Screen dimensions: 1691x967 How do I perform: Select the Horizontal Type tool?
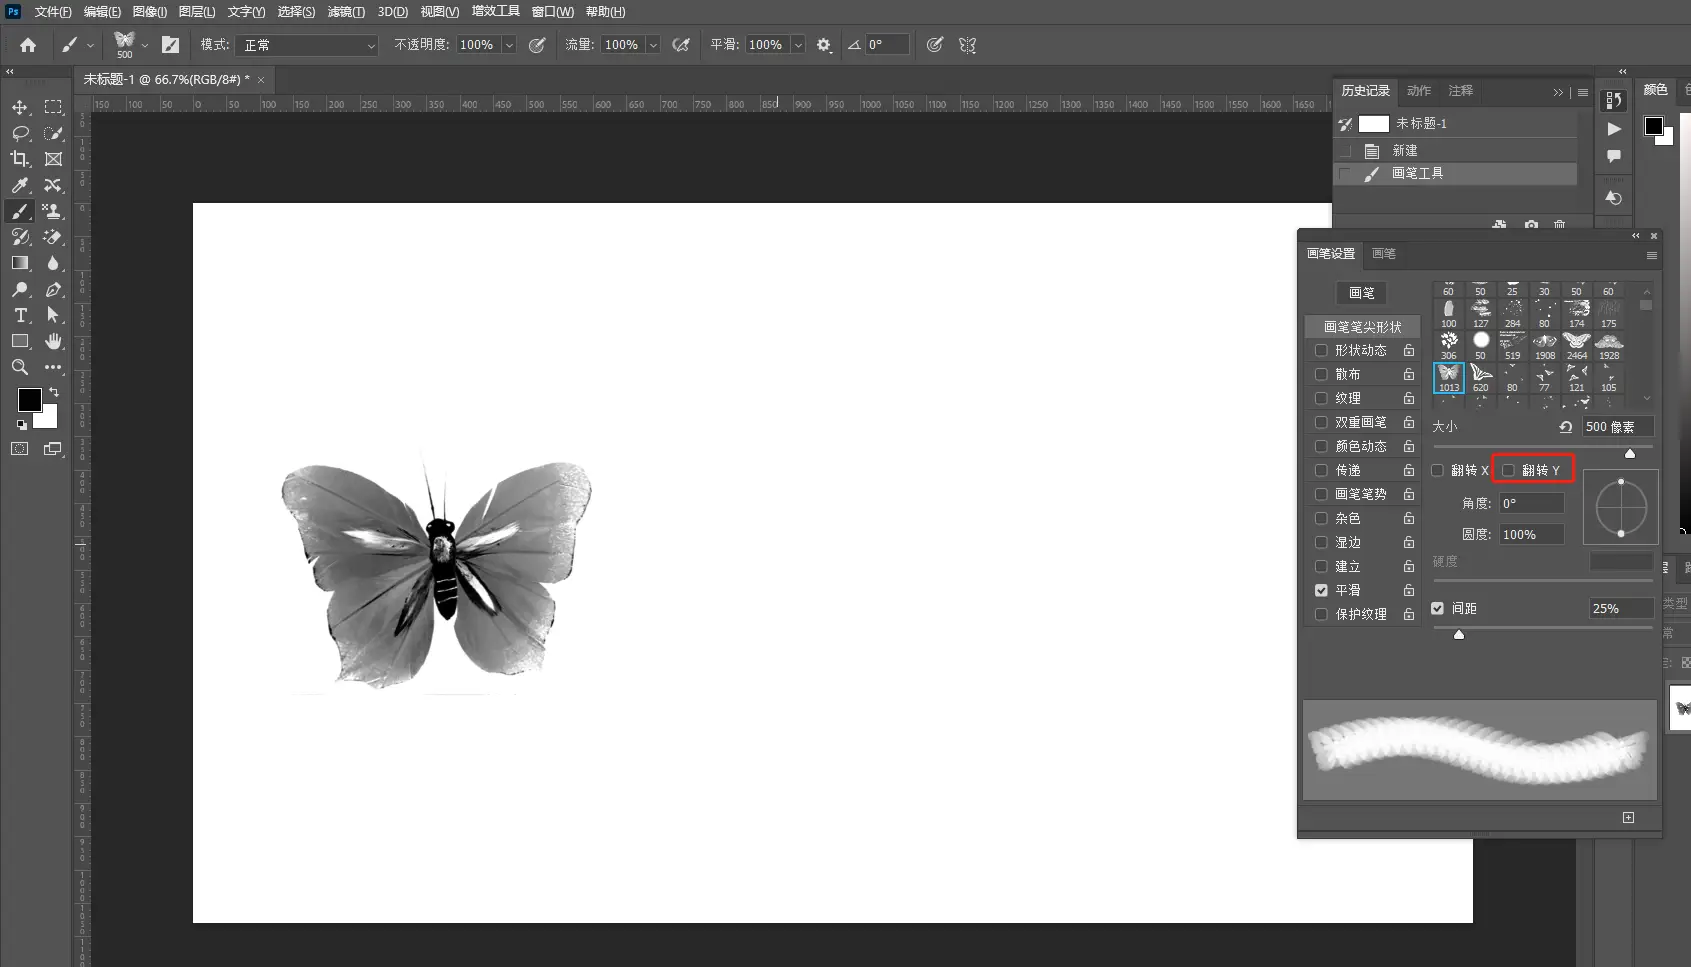click(x=20, y=315)
